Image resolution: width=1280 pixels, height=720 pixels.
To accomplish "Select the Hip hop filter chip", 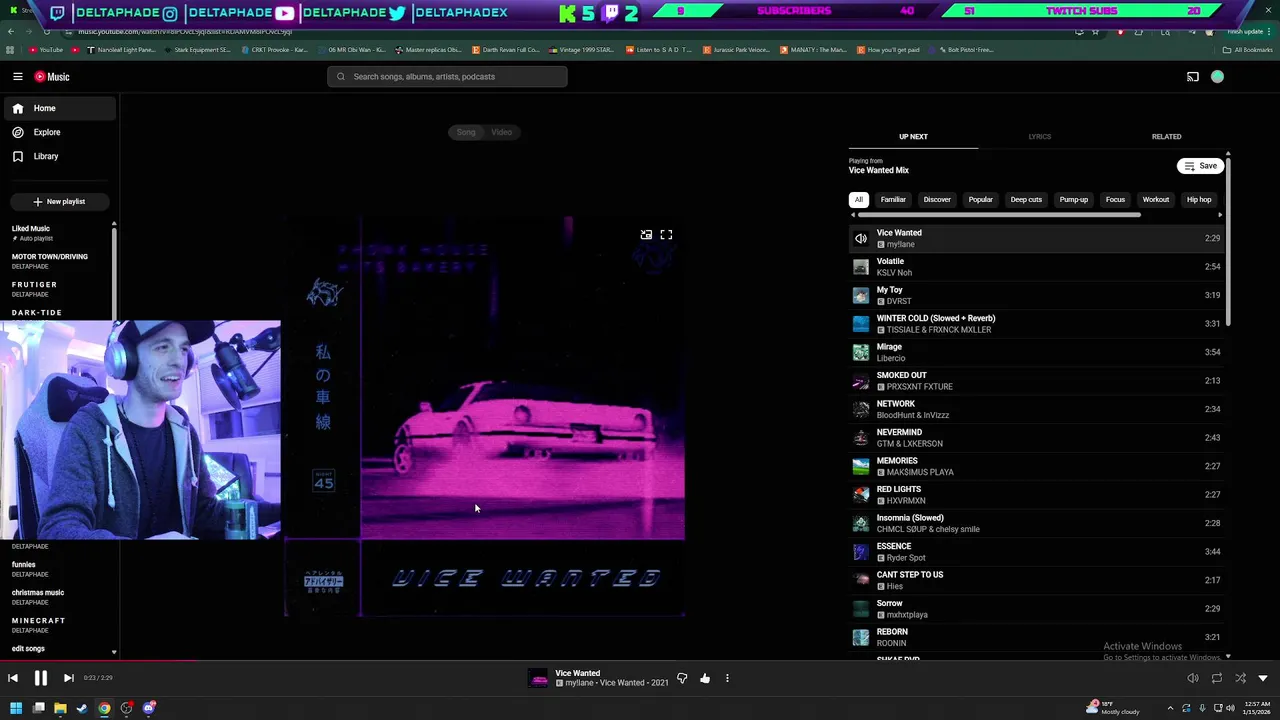I will coord(1199,200).
